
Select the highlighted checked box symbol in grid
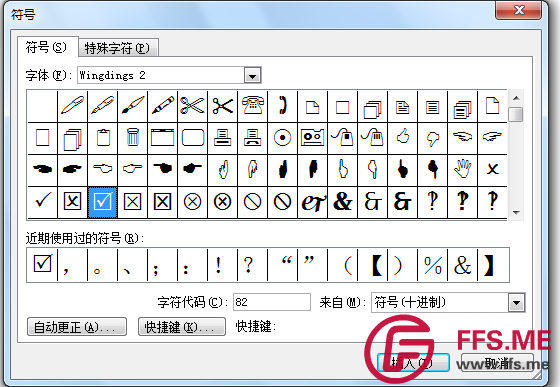click(102, 202)
